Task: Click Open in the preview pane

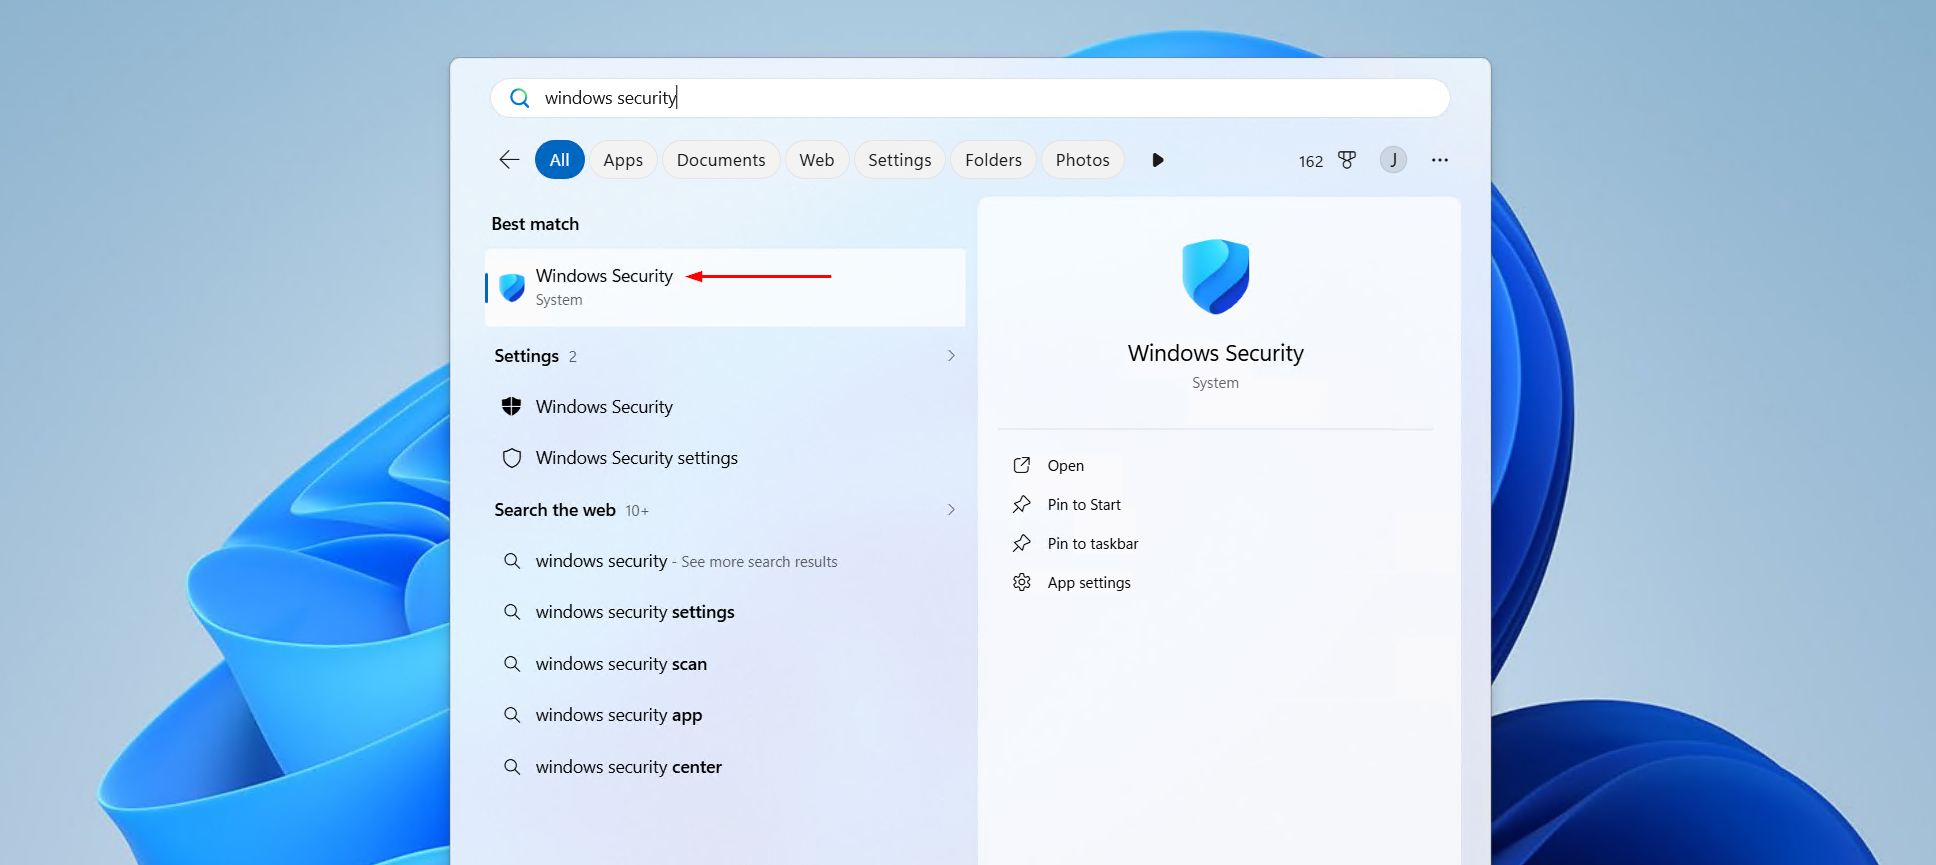Action: (1065, 465)
